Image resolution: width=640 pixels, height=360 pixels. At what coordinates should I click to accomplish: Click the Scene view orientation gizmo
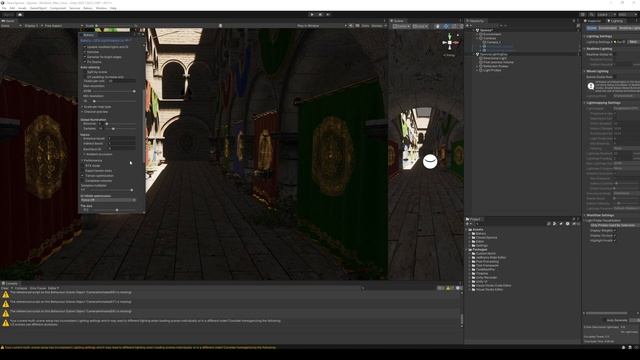pos(449,42)
